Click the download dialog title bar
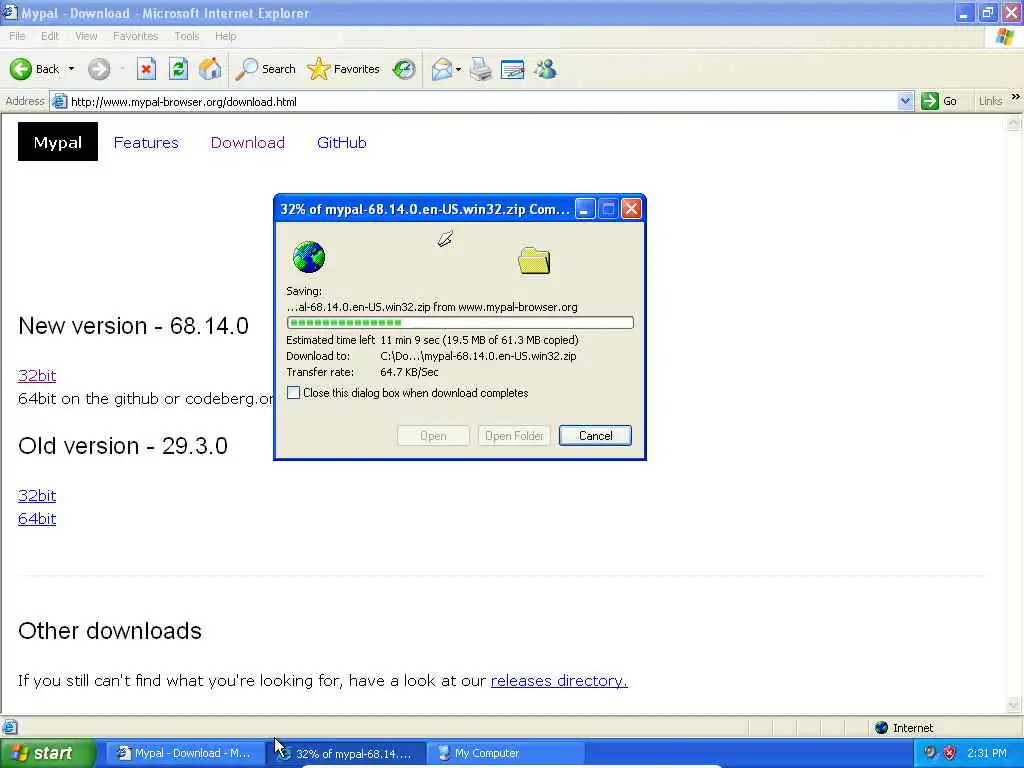 click(x=424, y=209)
